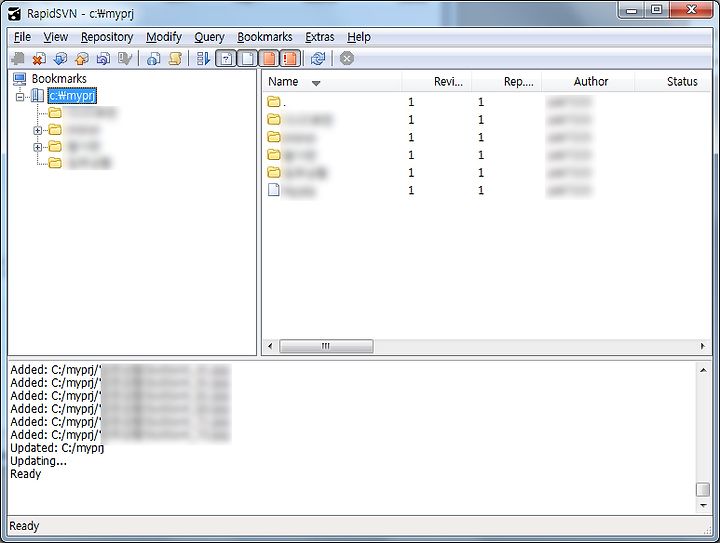The height and width of the screenshot is (543, 720).
Task: Toggle show unmodified files button
Action: 247,58
